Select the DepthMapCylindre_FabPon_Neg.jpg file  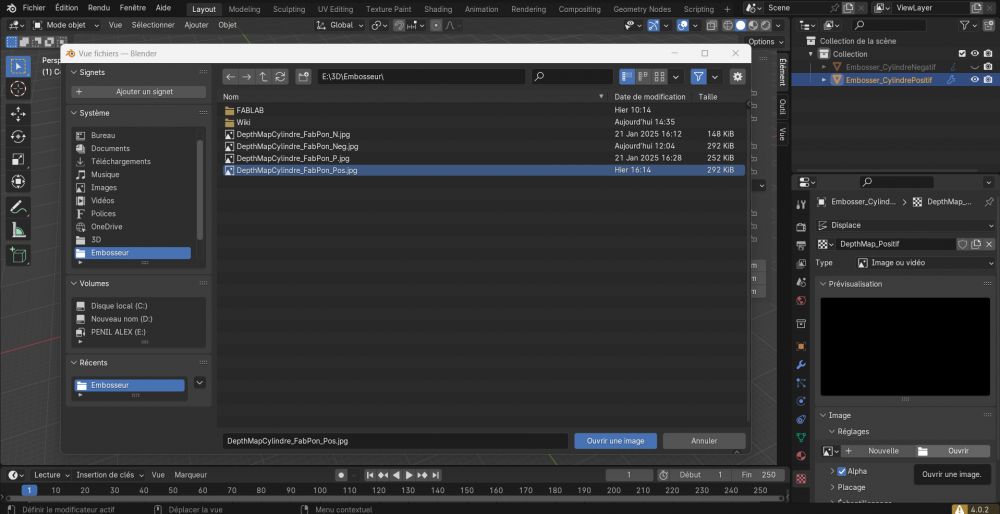pos(297,146)
